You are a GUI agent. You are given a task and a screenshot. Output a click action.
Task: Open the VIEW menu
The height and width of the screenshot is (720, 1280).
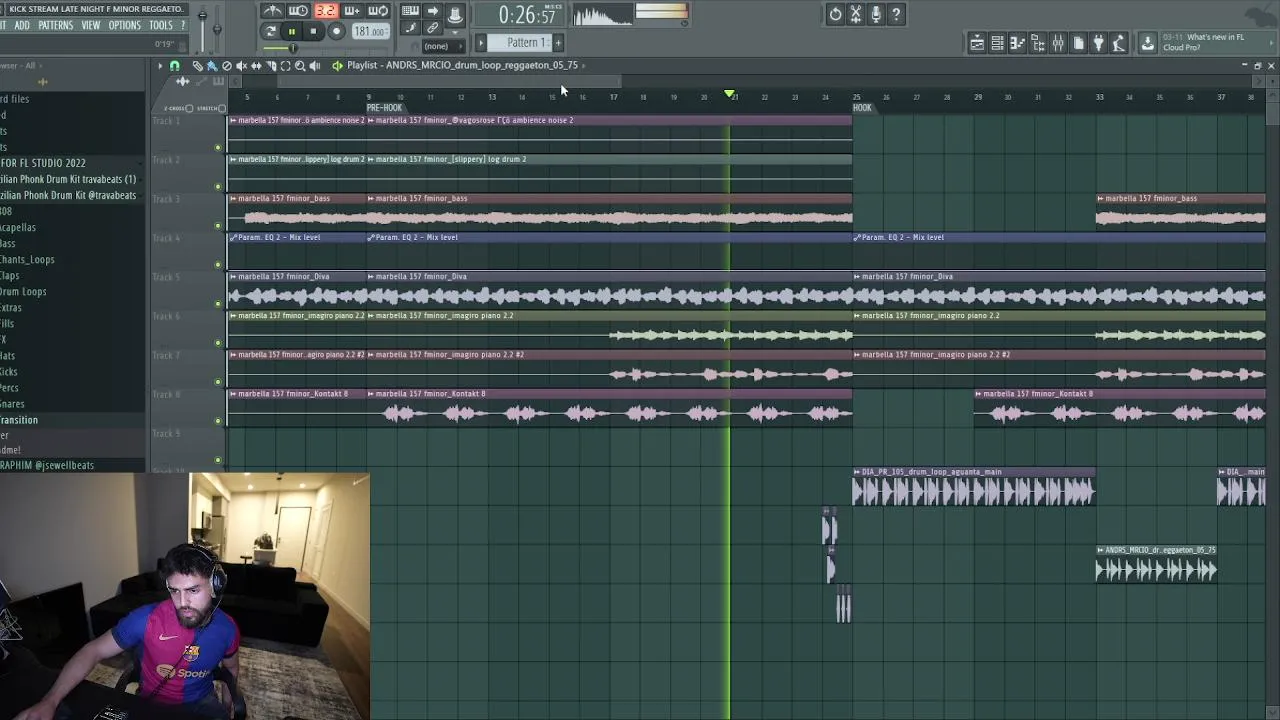[91, 25]
